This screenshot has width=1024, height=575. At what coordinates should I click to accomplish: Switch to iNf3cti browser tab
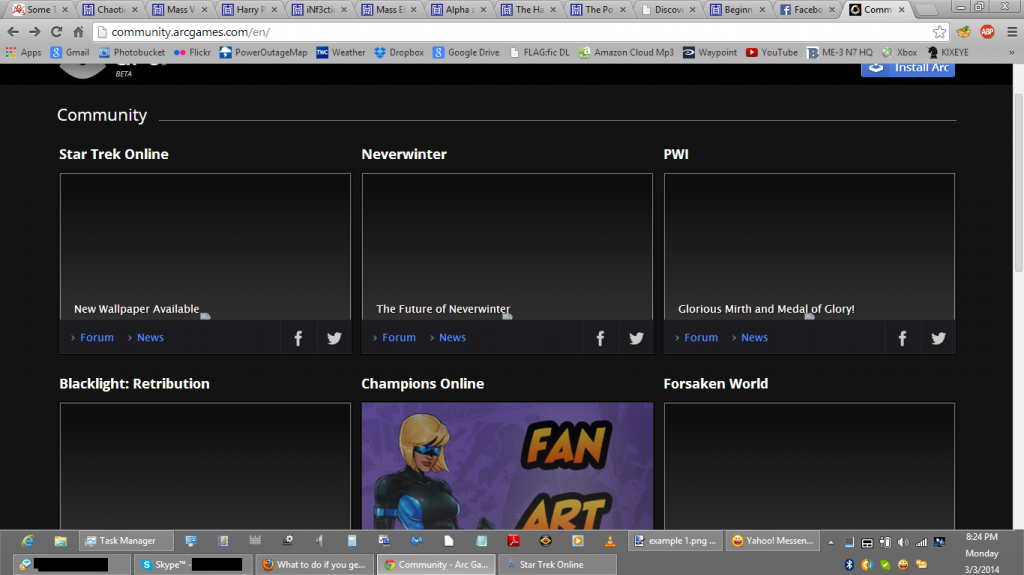319,9
